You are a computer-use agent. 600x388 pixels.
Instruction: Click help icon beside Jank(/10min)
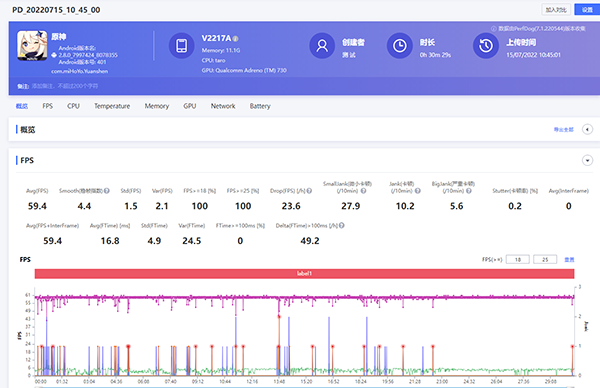(x=418, y=191)
